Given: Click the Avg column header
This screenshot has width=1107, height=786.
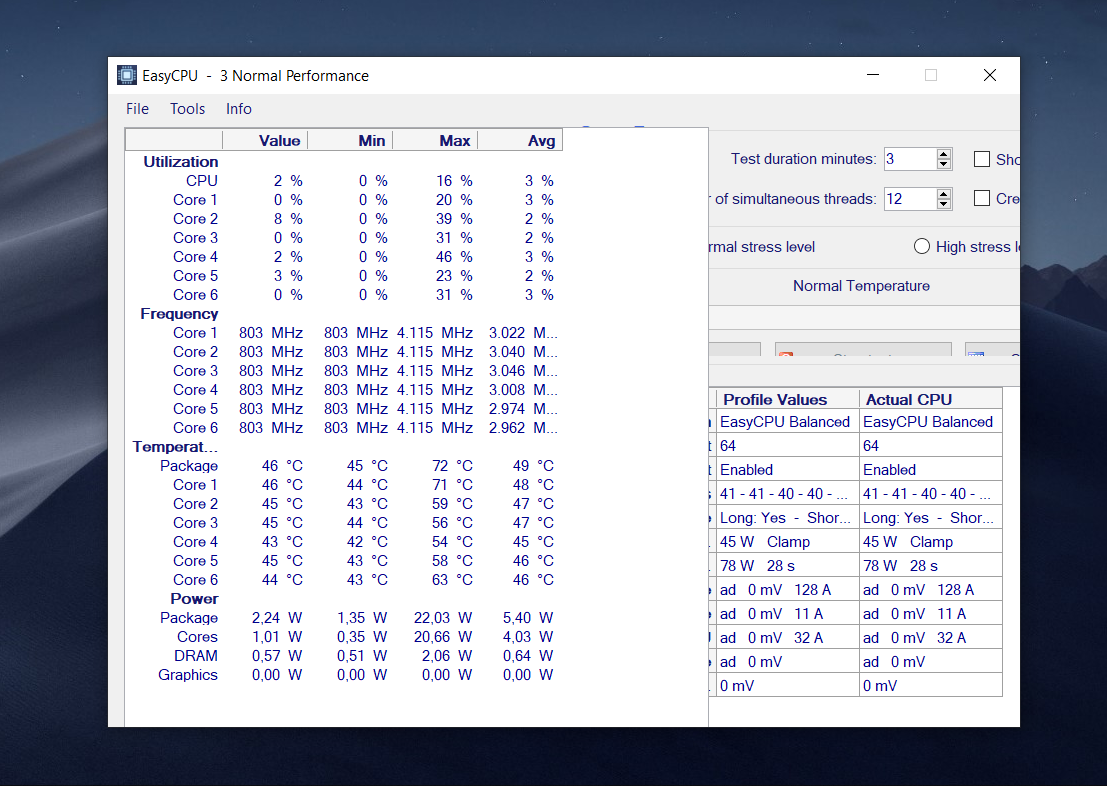Looking at the screenshot, I should coord(520,141).
